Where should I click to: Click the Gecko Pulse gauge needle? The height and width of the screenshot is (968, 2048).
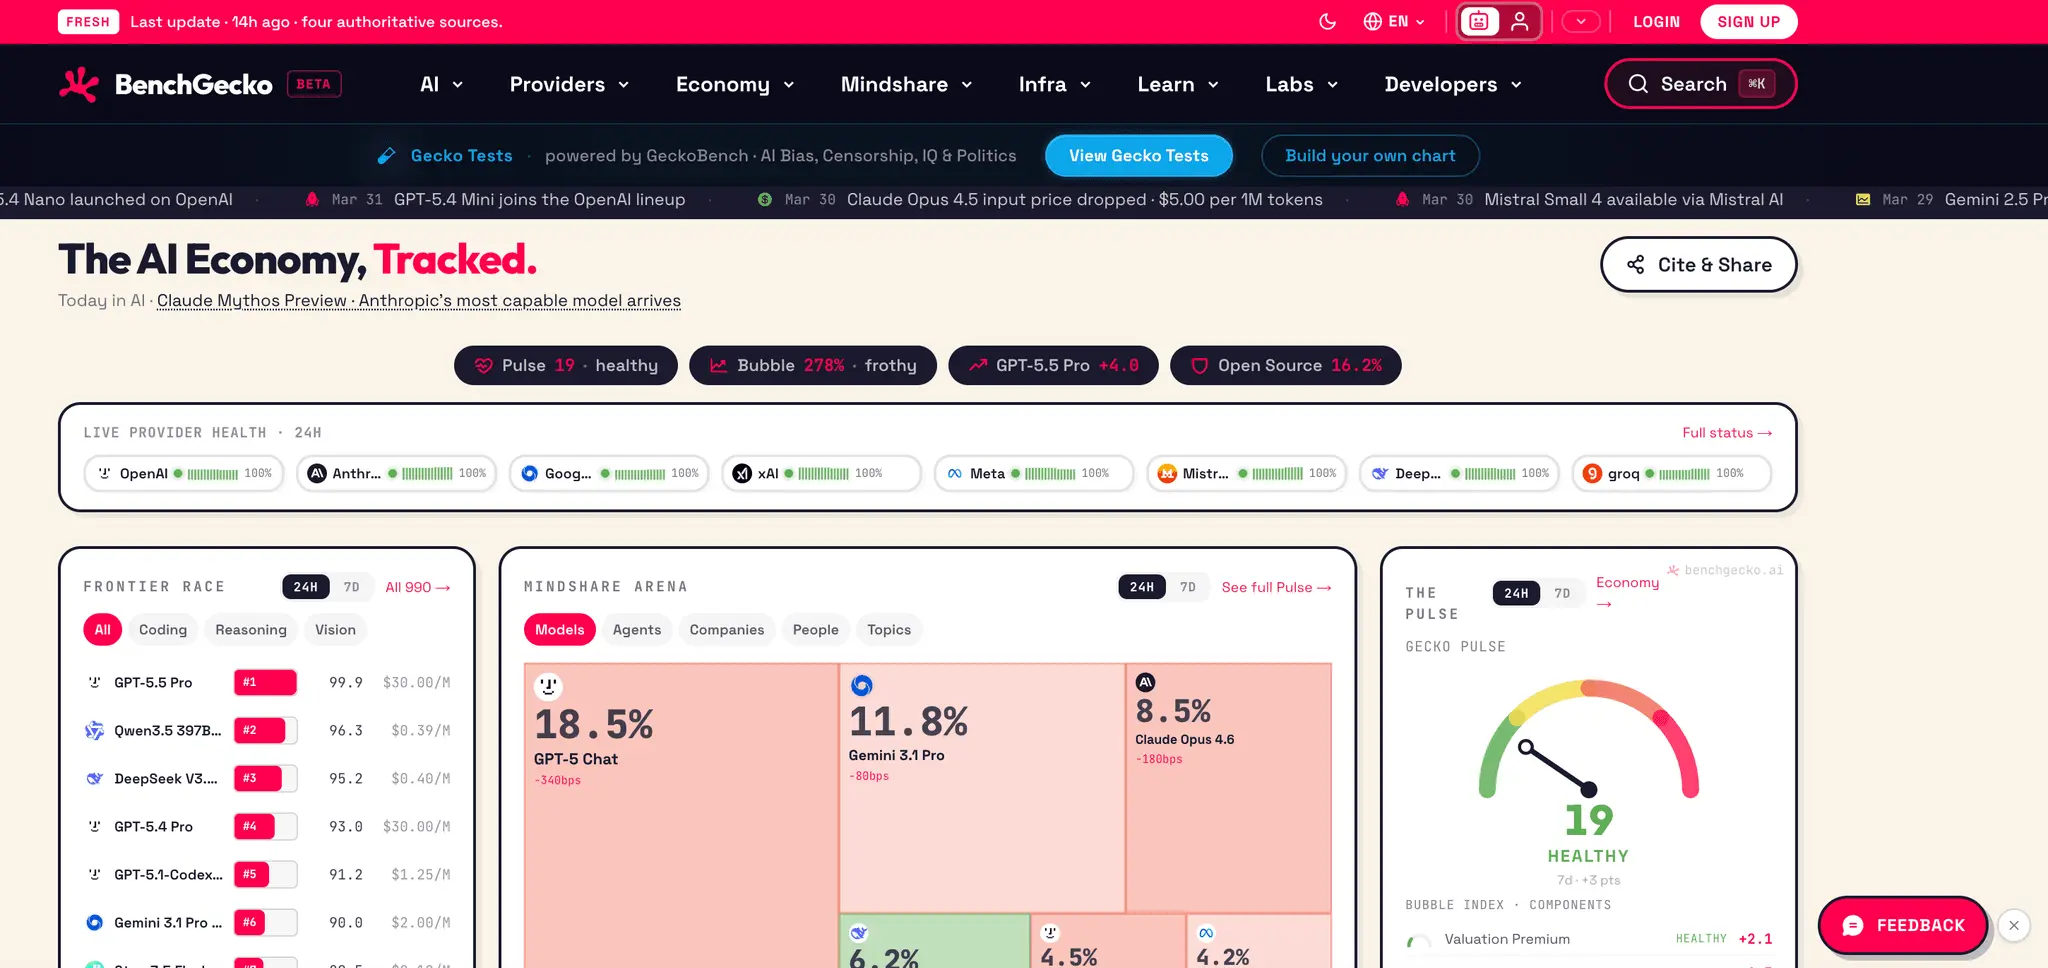pyautogui.click(x=1556, y=768)
